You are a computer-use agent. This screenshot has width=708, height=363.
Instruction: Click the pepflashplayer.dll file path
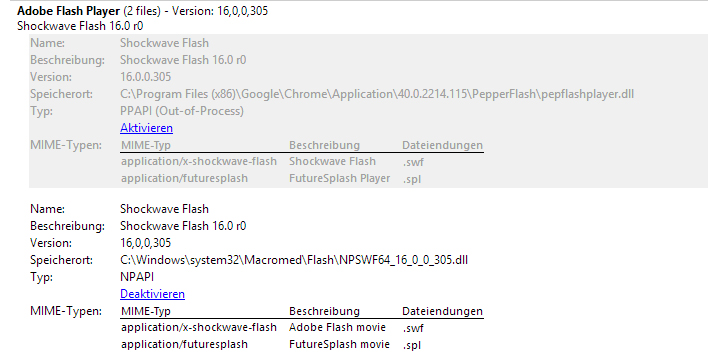pos(377,94)
